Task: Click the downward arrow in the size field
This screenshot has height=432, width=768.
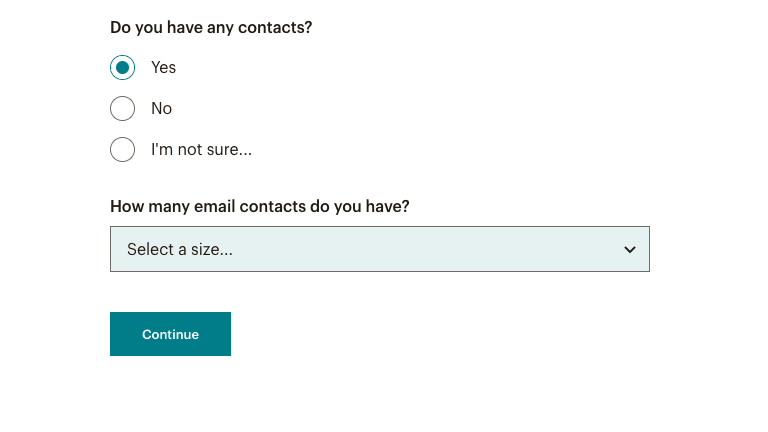Action: (630, 250)
